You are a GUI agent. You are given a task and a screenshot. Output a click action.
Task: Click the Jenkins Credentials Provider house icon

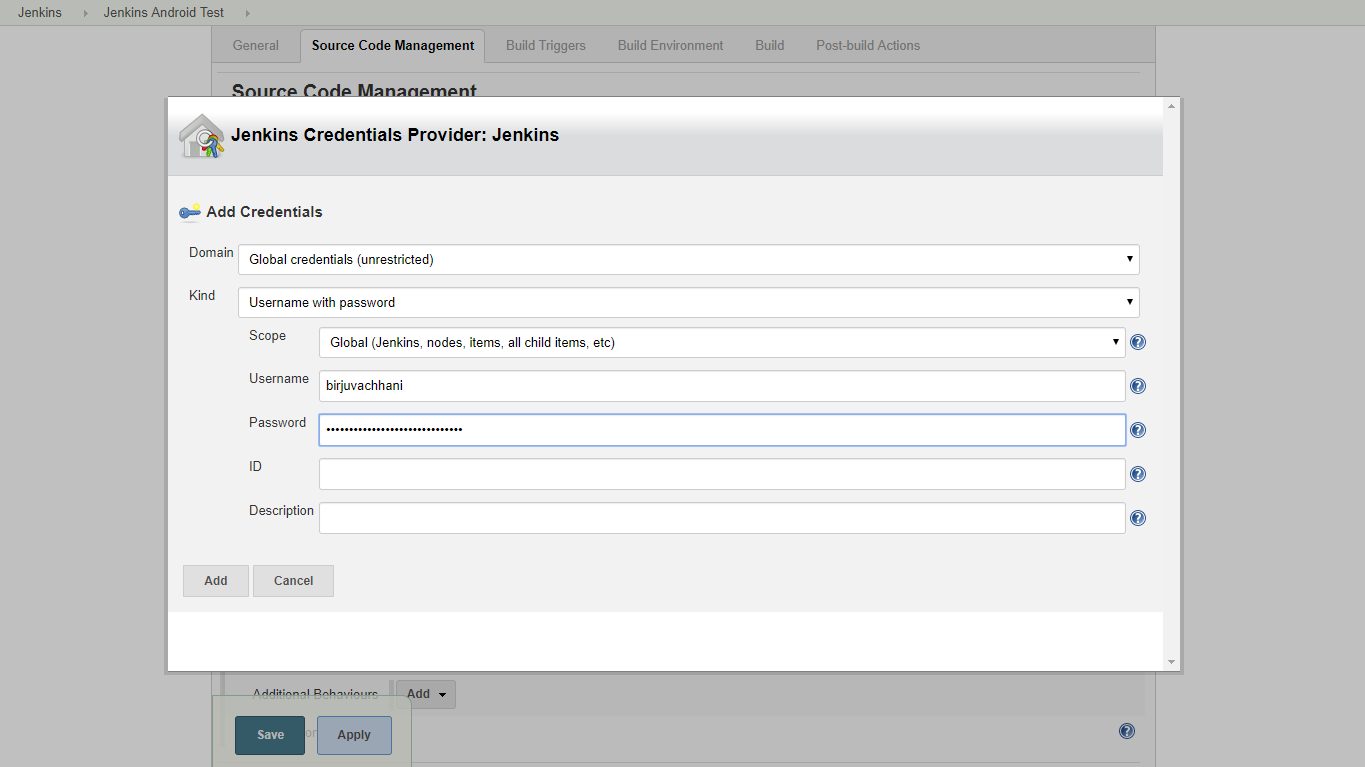point(199,135)
